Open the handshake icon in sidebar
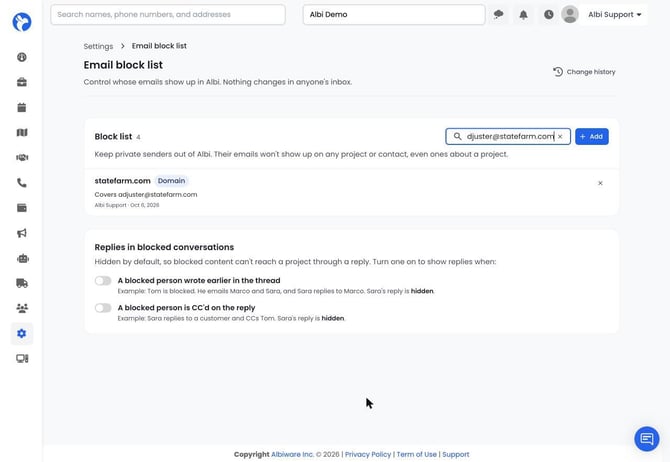The image size is (670, 462). (x=22, y=158)
